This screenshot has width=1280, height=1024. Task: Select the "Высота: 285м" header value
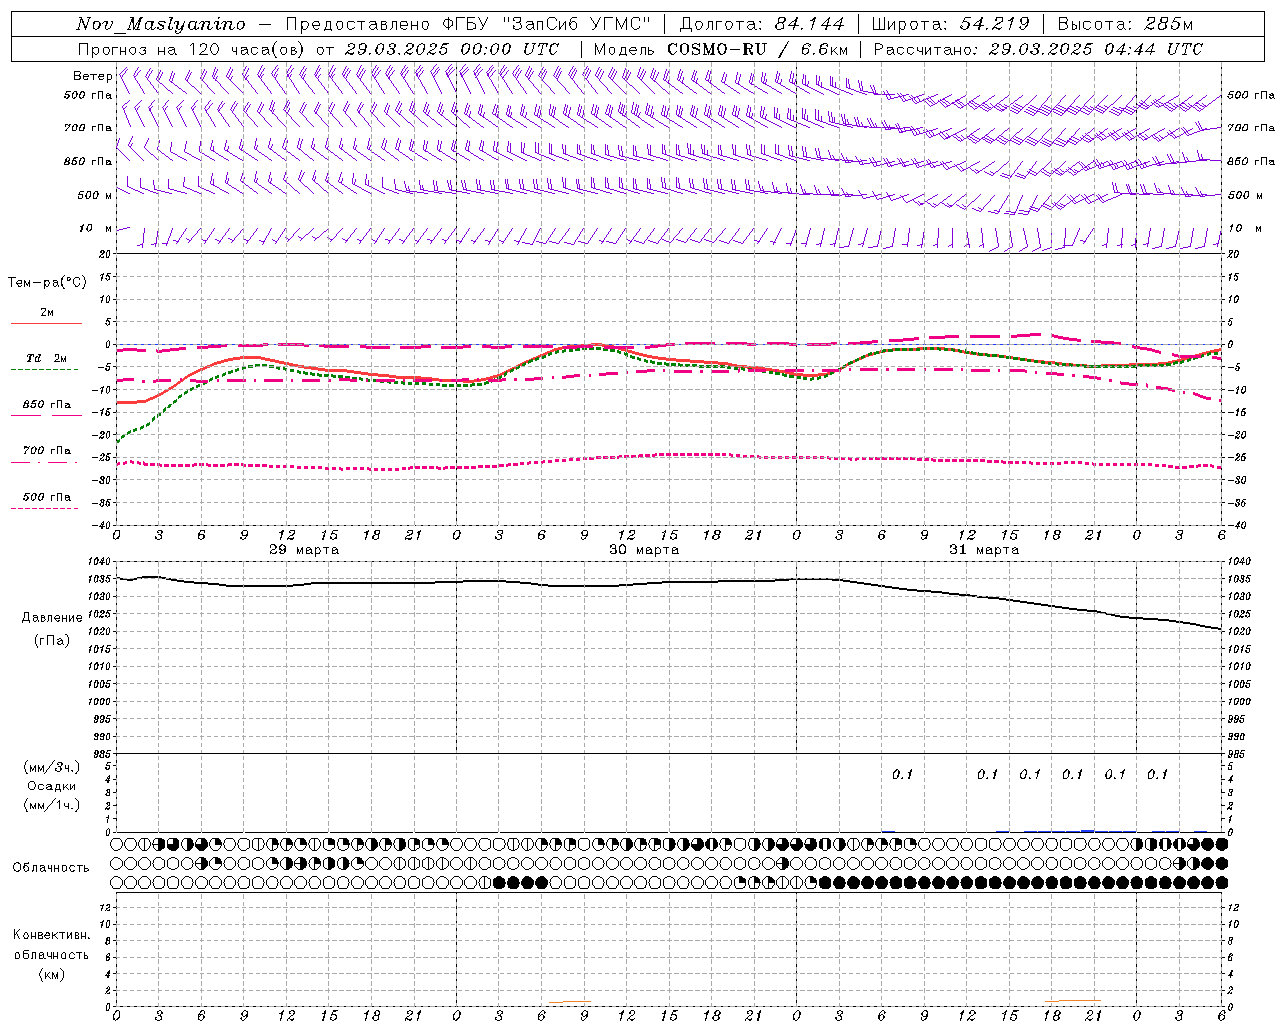pyautogui.click(x=1126, y=24)
